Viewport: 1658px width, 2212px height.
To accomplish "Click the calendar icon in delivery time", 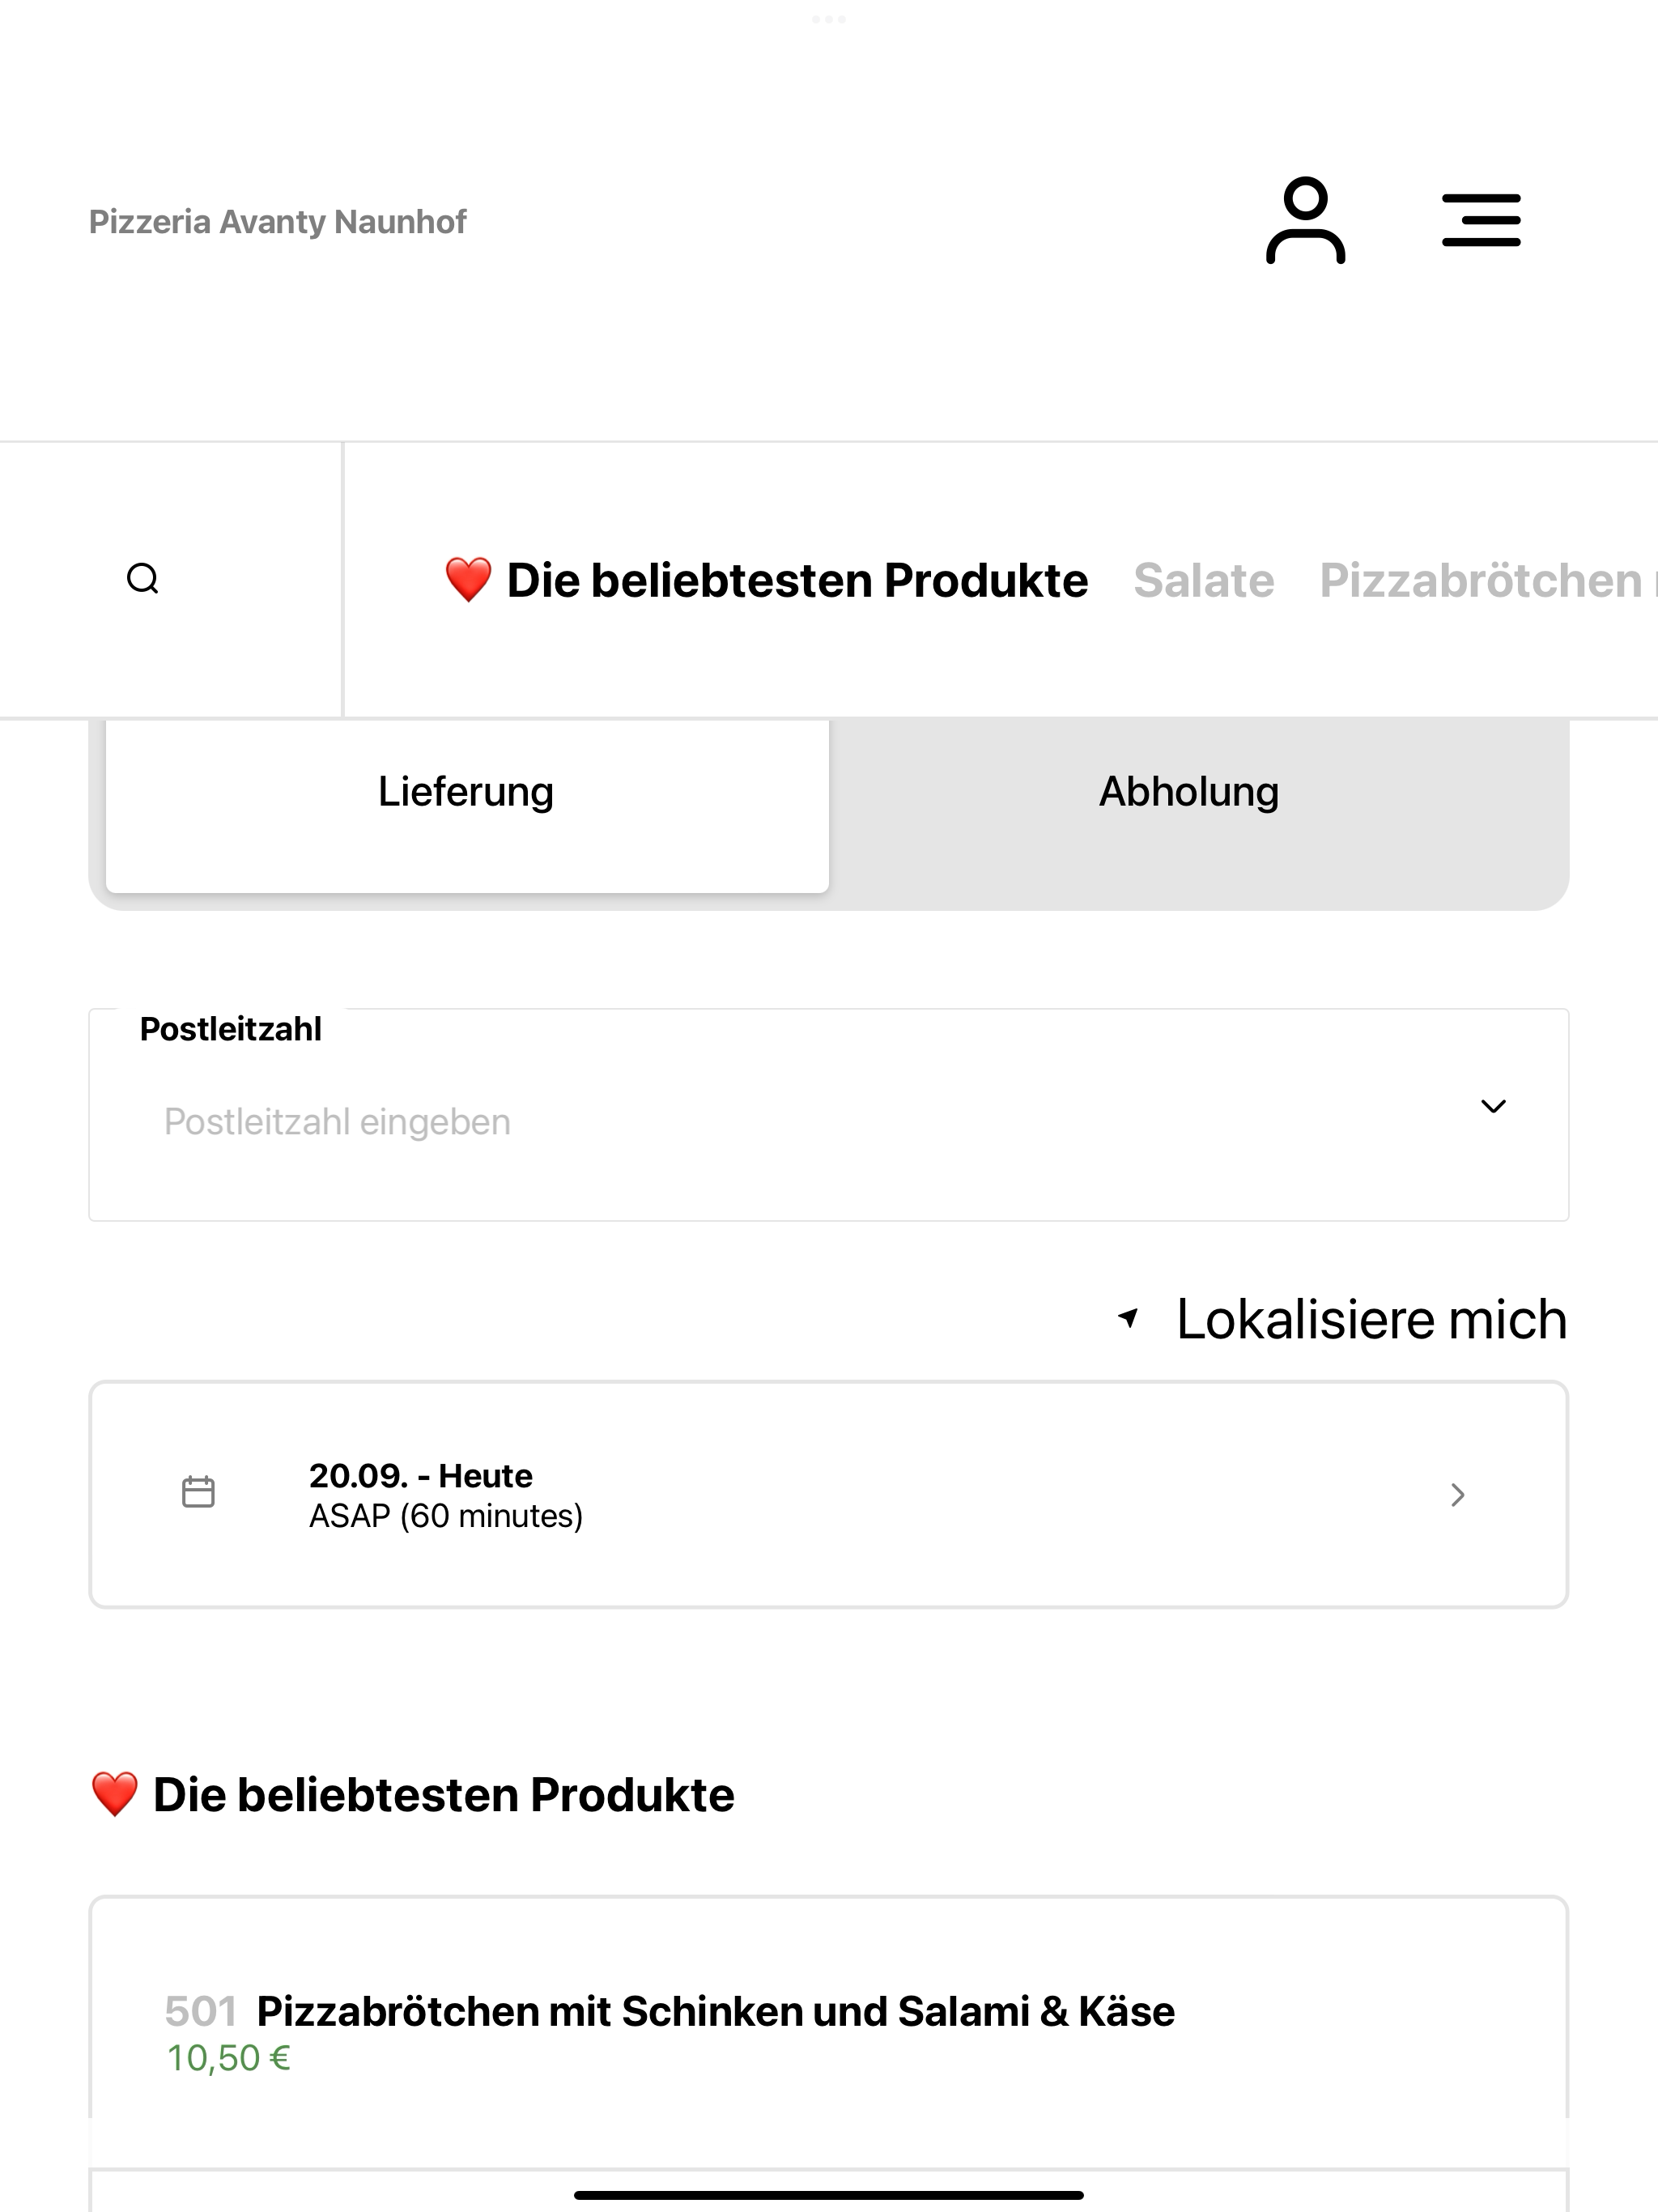I will (198, 1492).
